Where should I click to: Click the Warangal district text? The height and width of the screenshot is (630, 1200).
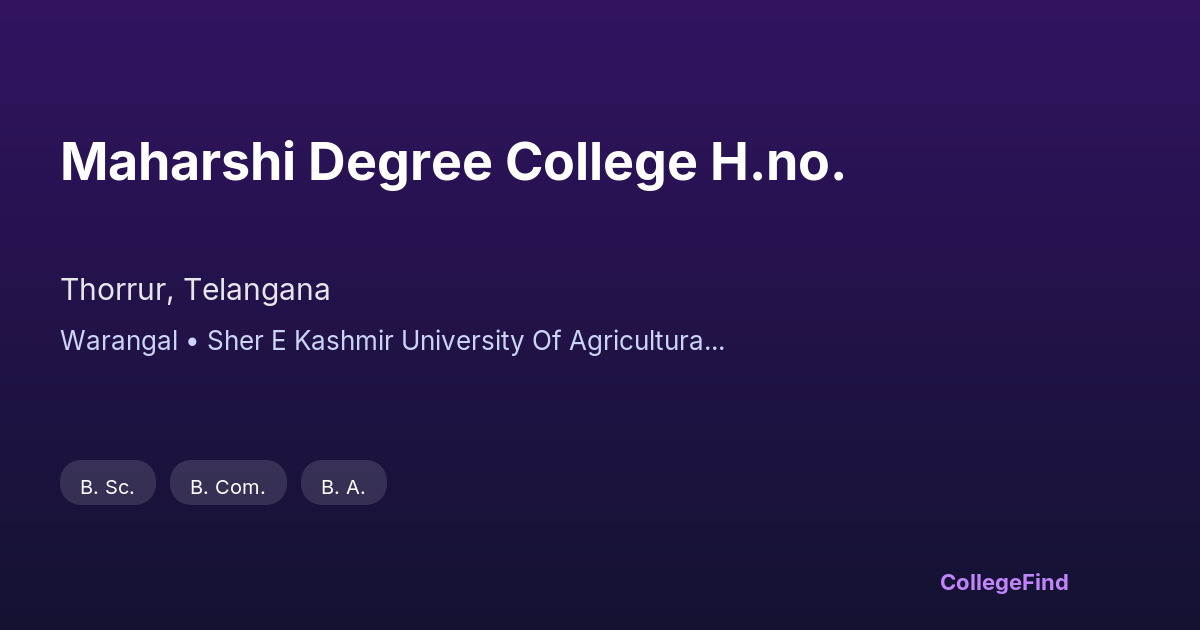pos(119,341)
